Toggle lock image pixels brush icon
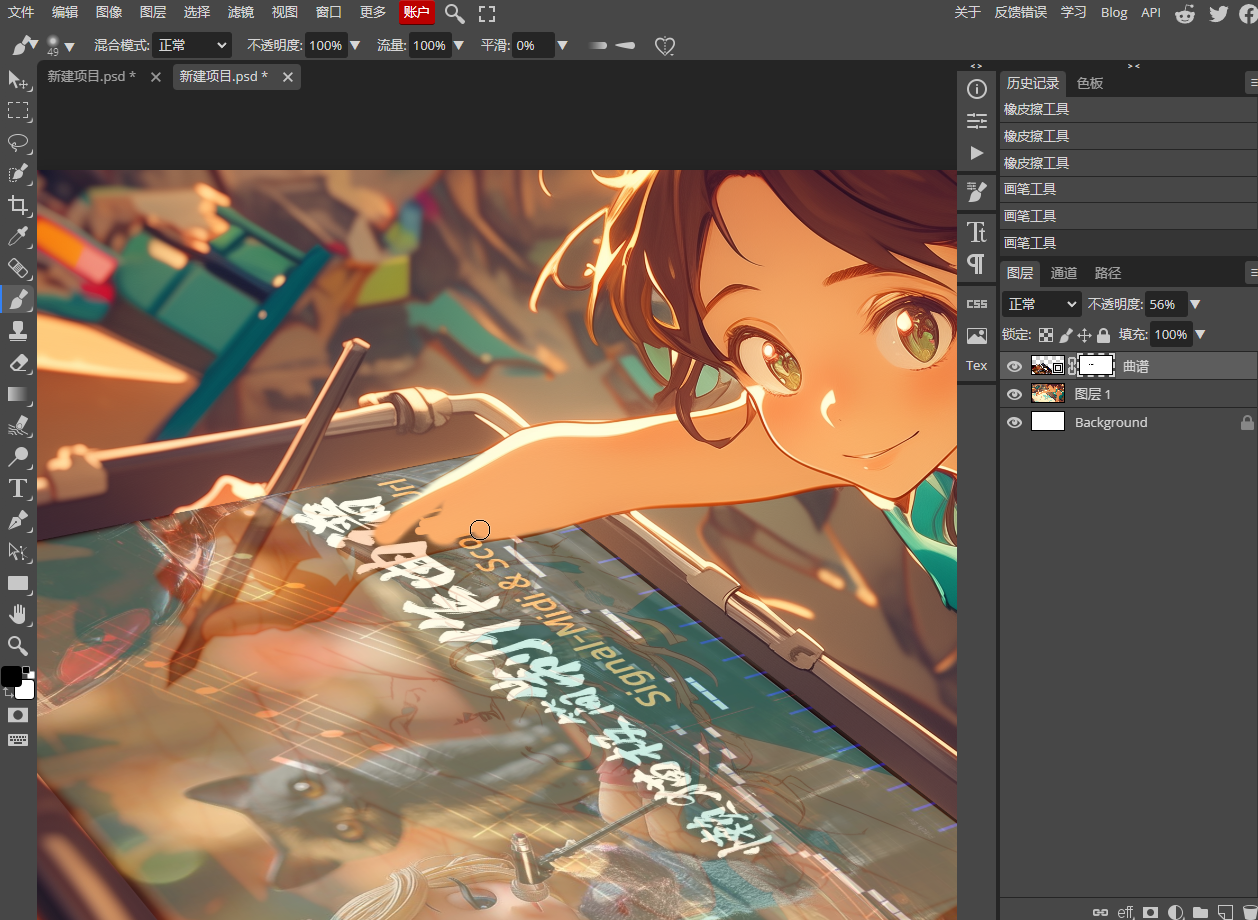 [1066, 335]
